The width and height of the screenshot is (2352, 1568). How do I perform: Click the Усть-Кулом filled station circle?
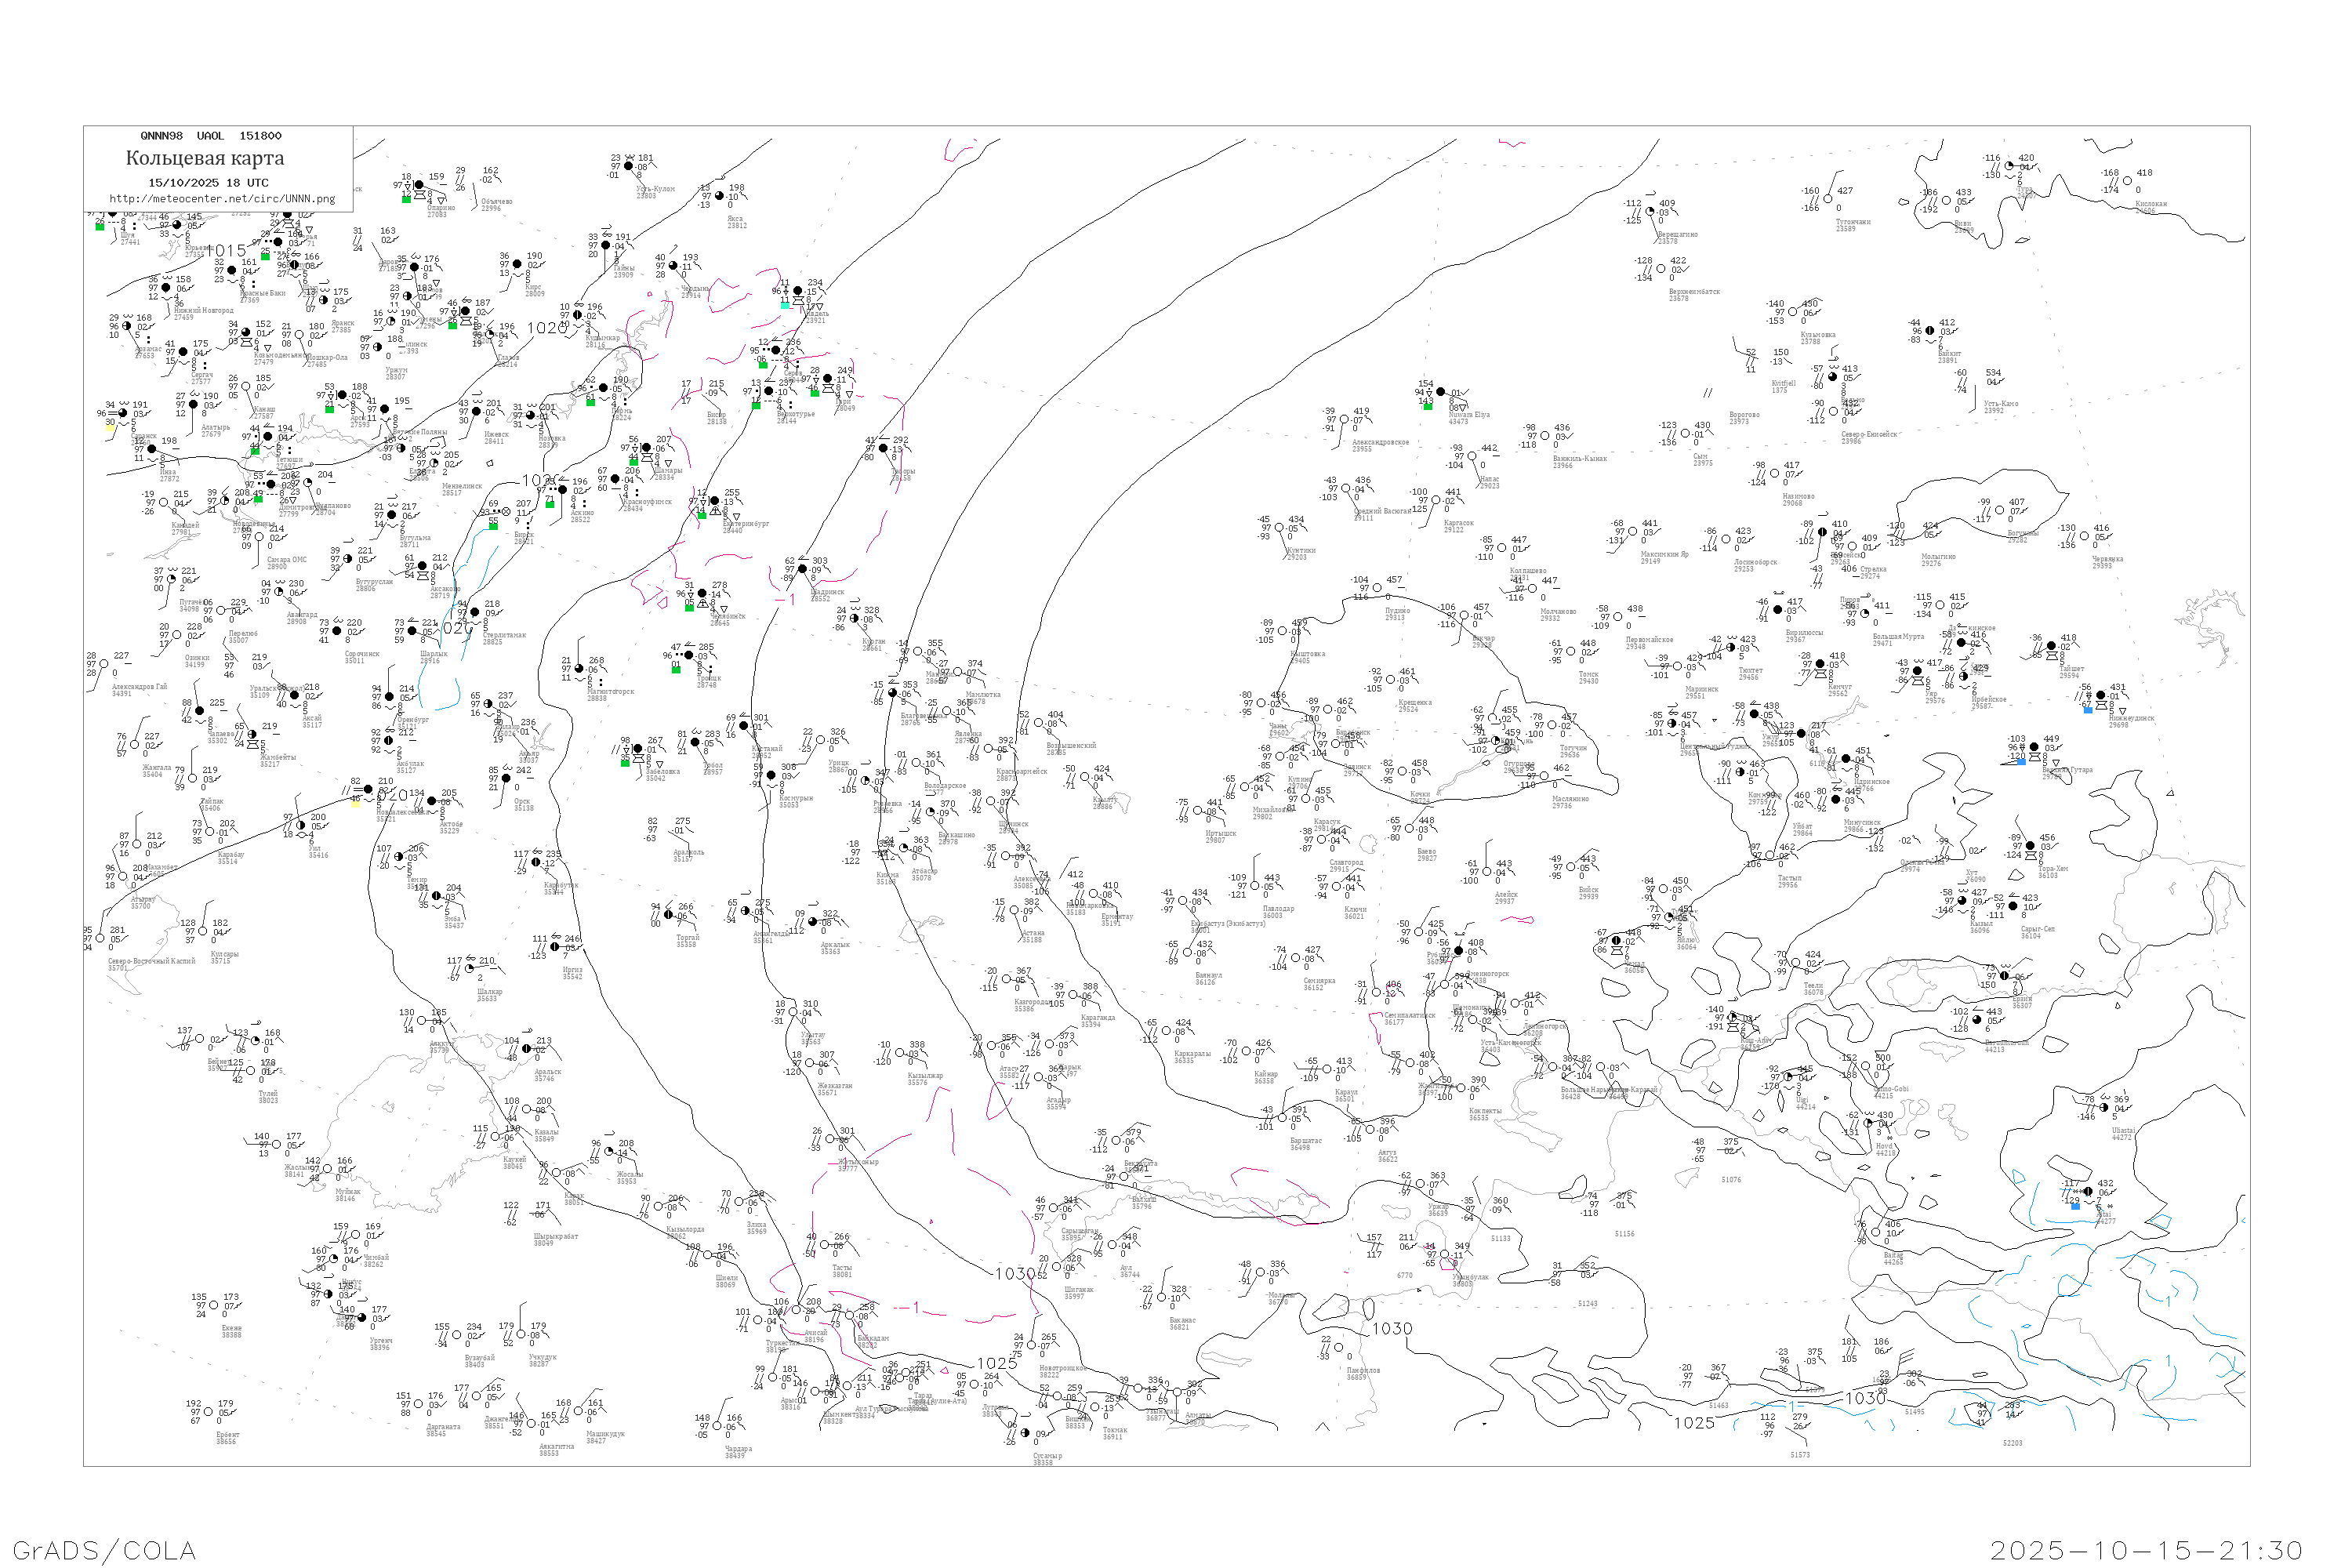(x=628, y=167)
